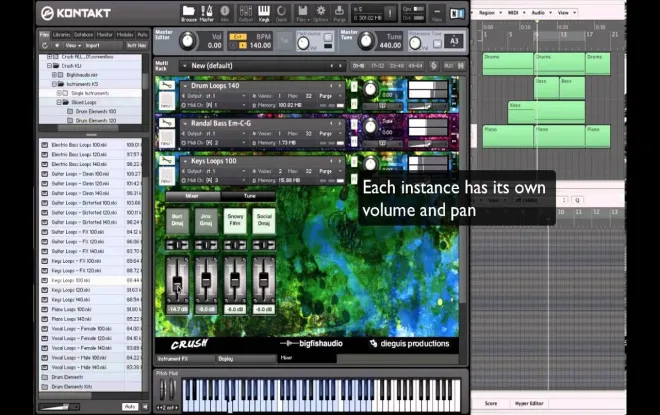Open the Browse panel icon
The image size is (660, 415).
pyautogui.click(x=189, y=13)
